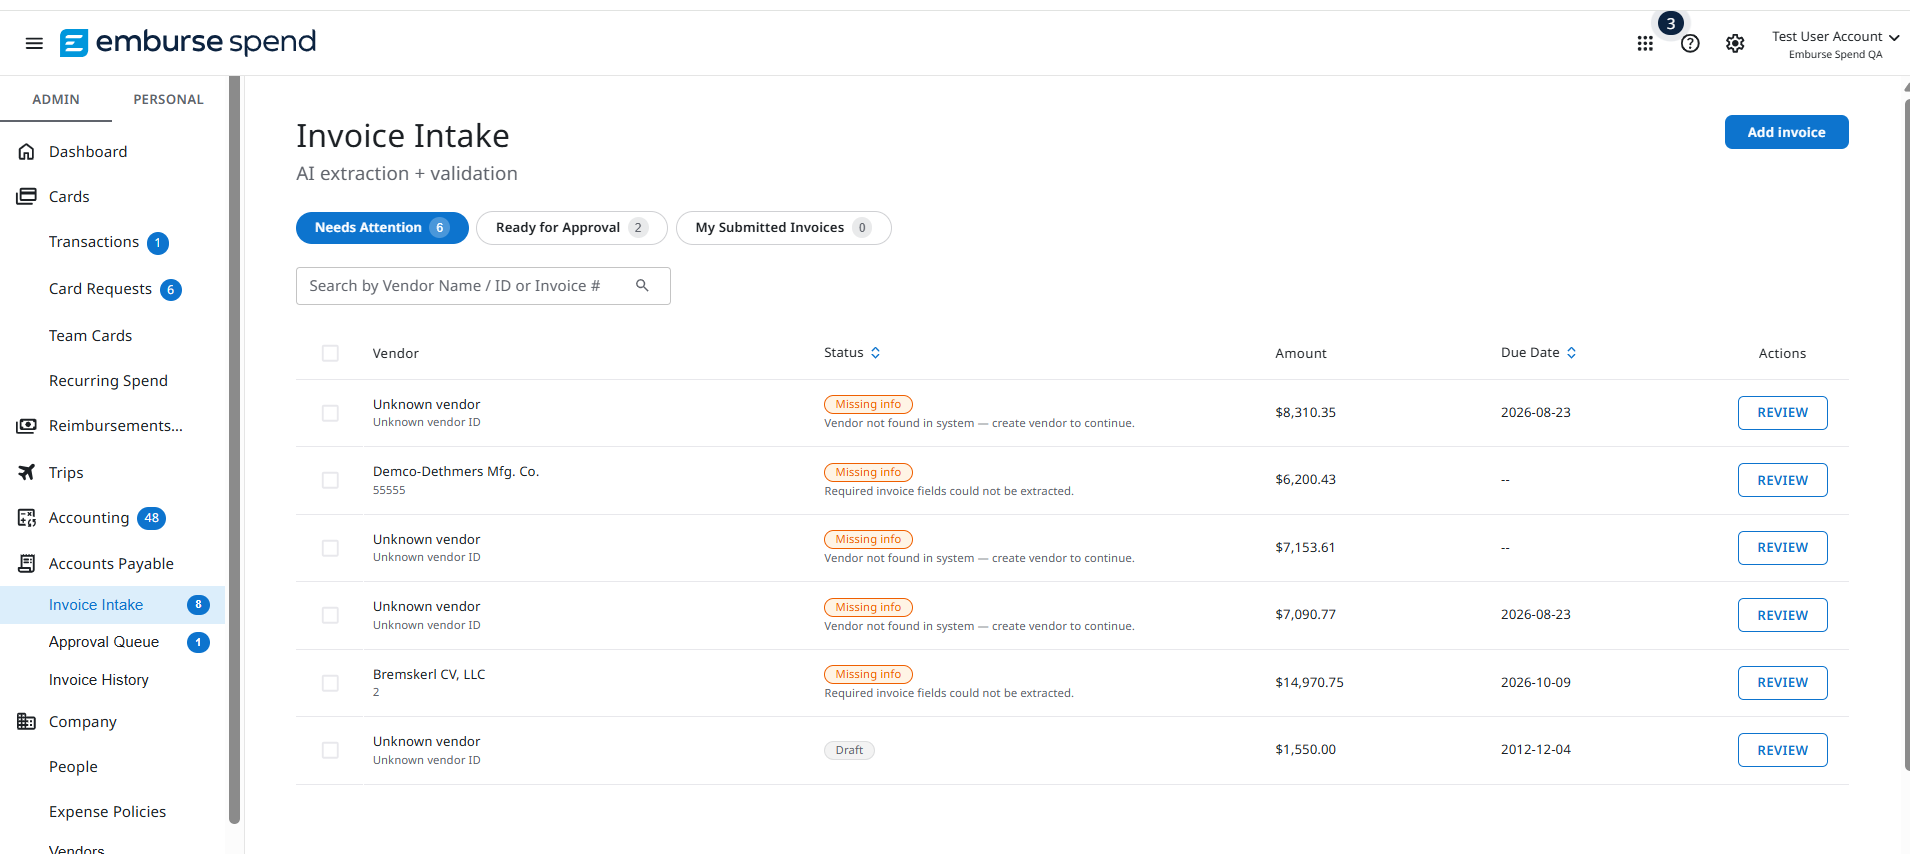Click the Accounts Payable icon

(27, 564)
